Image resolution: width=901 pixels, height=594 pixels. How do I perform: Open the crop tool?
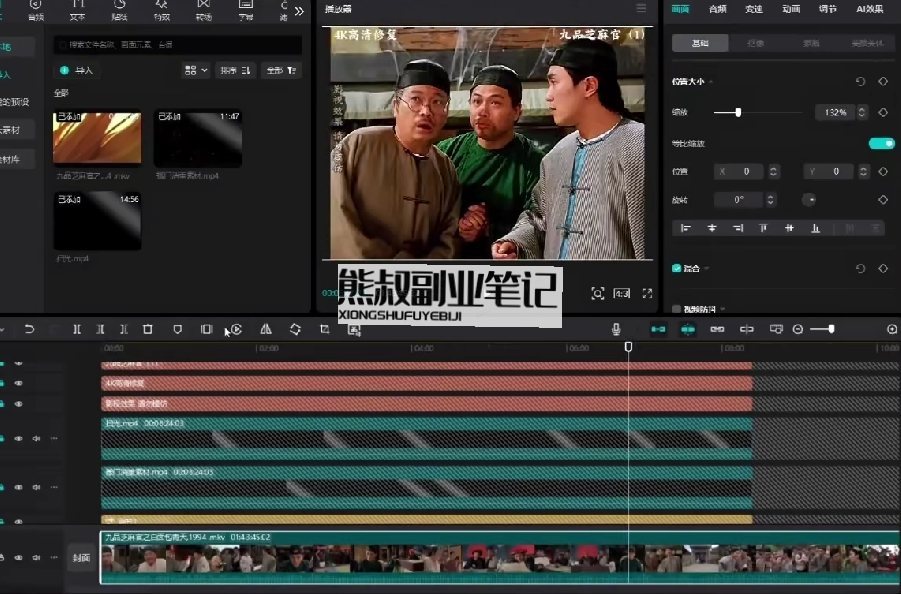tap(325, 329)
